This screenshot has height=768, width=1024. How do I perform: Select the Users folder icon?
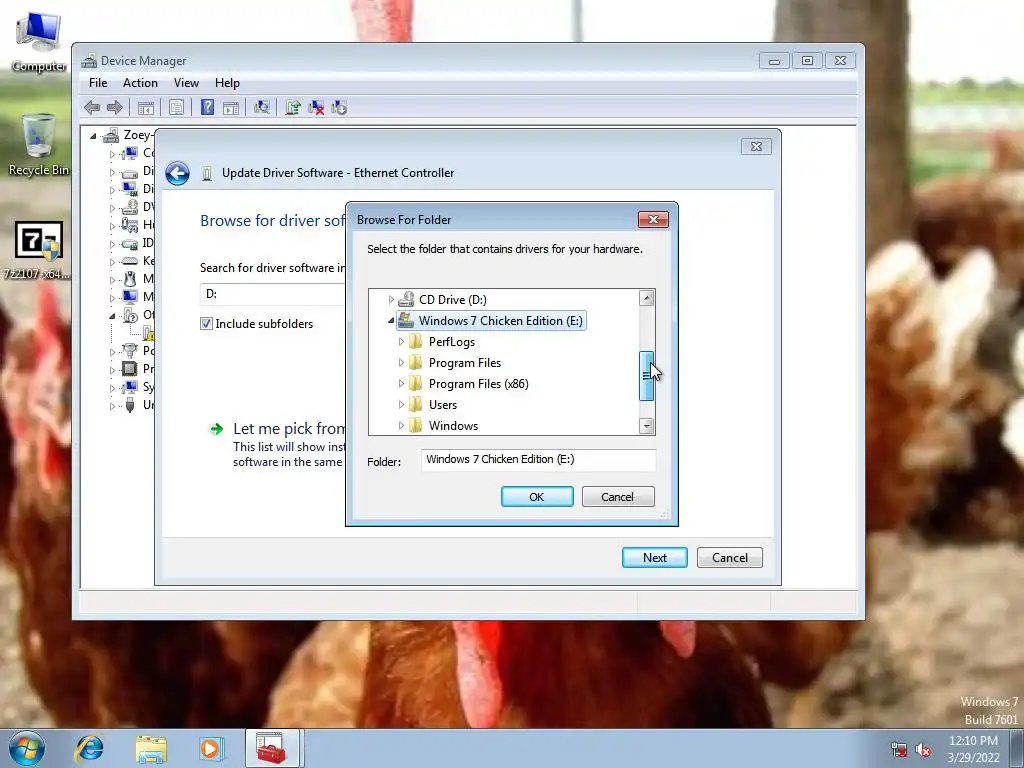pos(415,405)
